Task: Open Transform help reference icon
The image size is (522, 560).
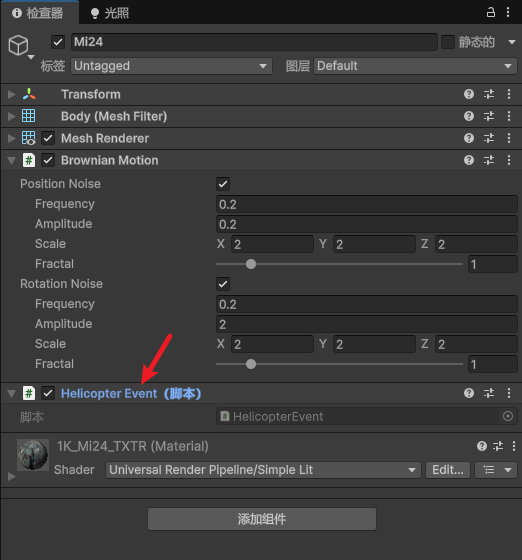Action: 469,94
